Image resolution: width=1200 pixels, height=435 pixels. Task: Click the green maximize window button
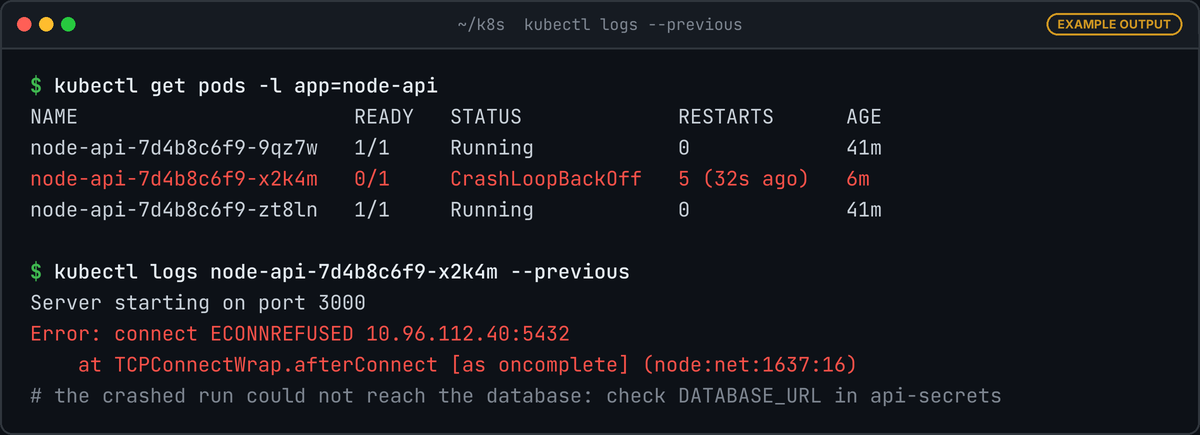(68, 24)
